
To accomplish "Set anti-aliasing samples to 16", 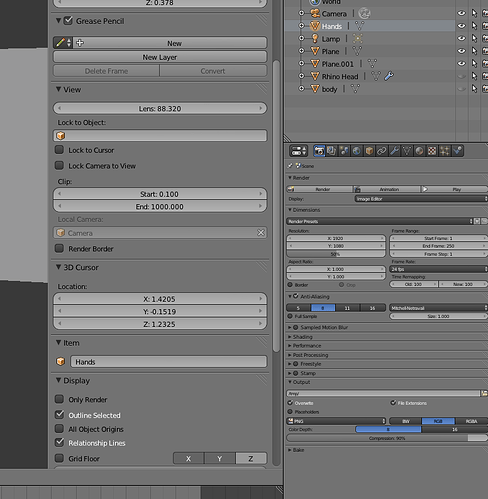I will (x=373, y=308).
